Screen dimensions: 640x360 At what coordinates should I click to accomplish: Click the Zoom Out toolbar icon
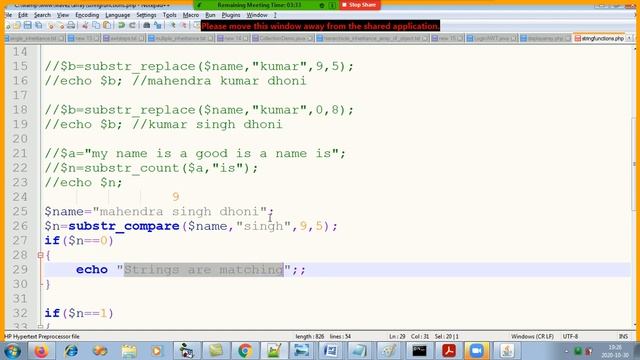click(x=184, y=25)
